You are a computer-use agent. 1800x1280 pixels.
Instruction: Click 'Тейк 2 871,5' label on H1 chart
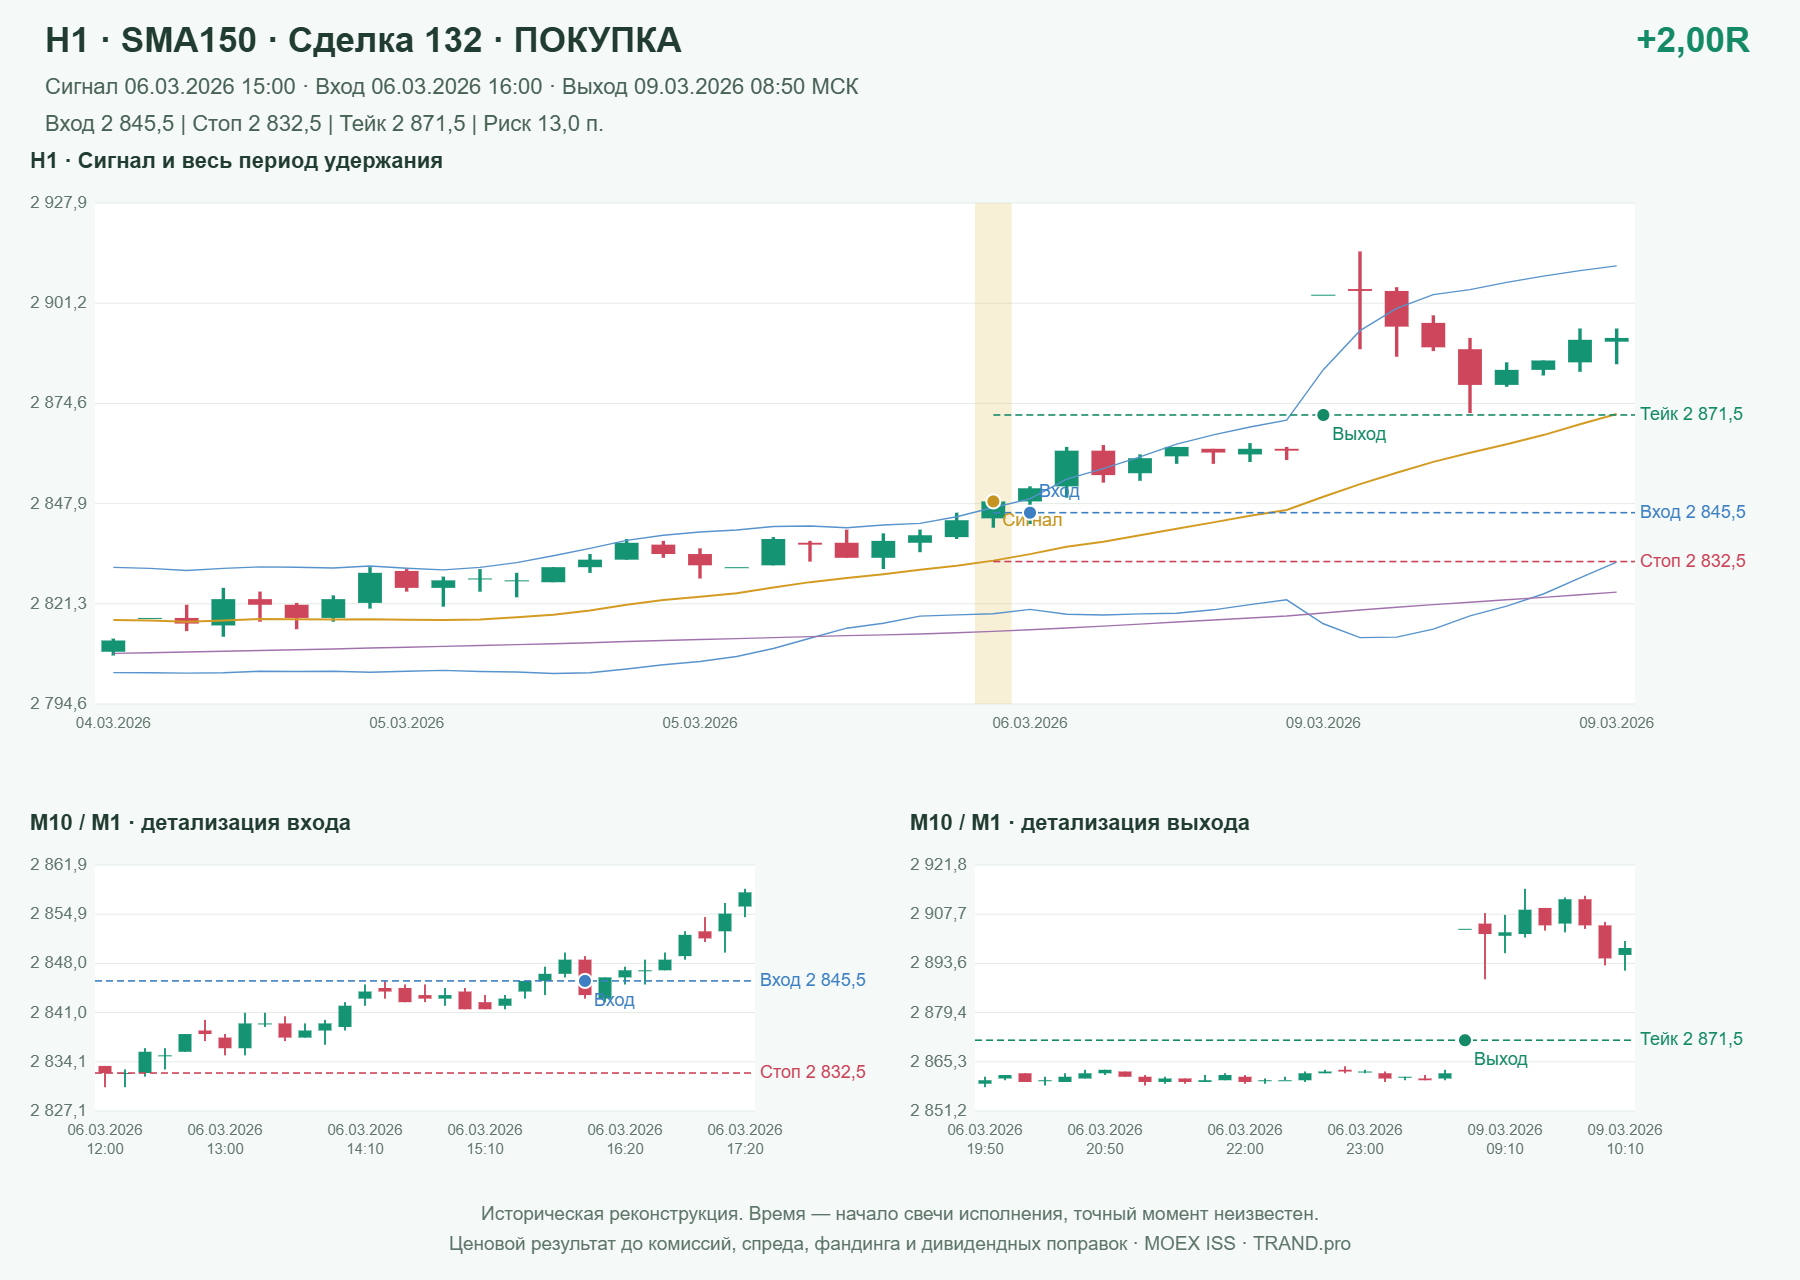pyautogui.click(x=1691, y=414)
